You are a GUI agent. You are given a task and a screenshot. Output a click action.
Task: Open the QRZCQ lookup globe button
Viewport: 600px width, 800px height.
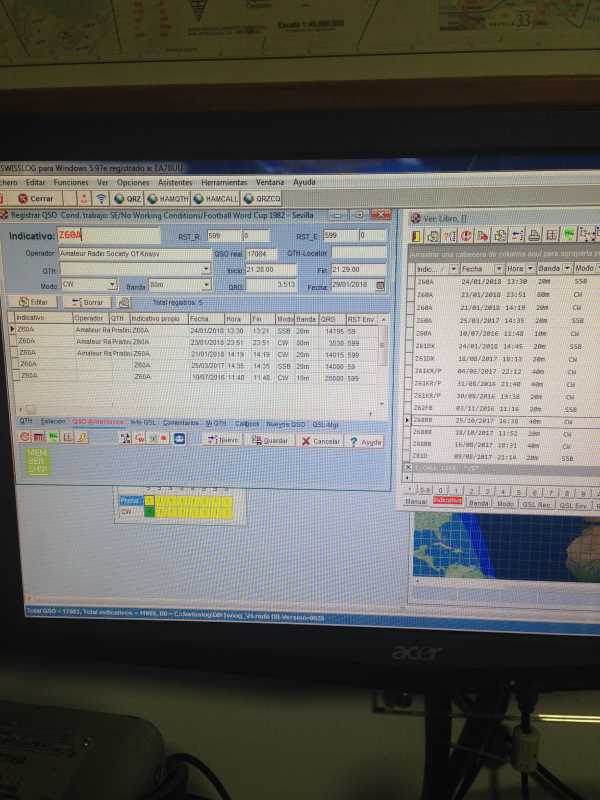click(x=262, y=198)
